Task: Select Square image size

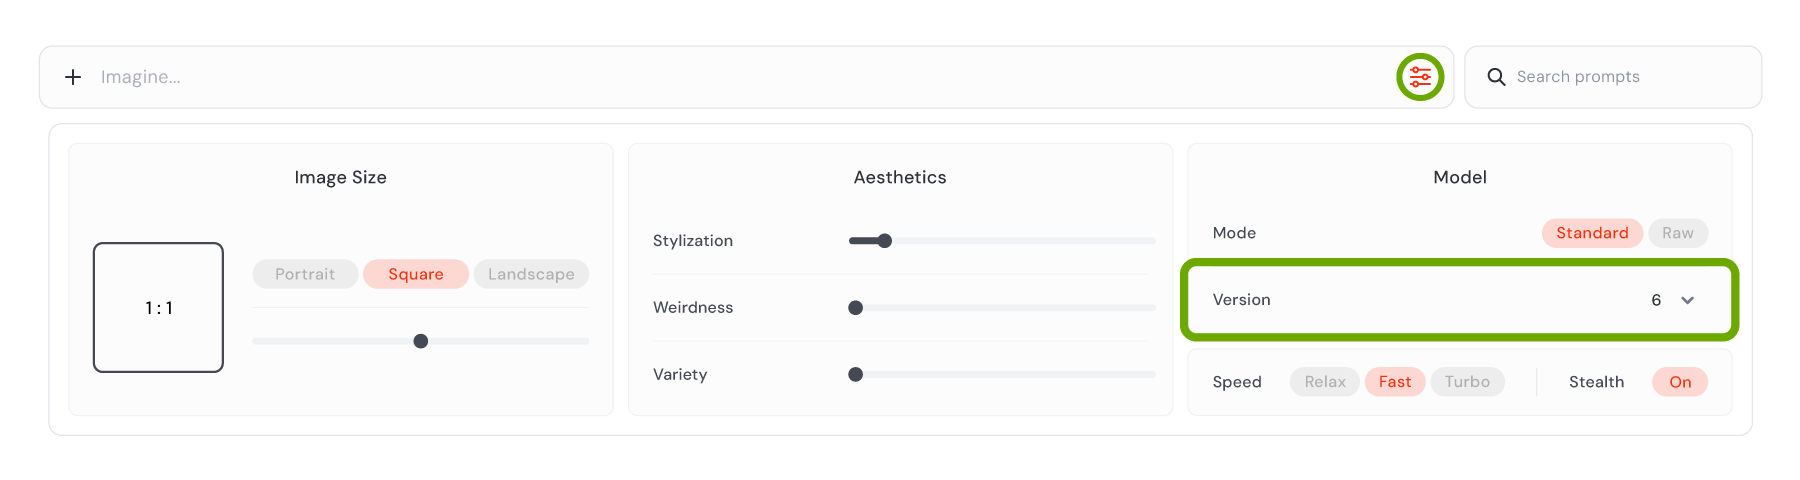Action: [x=416, y=274]
